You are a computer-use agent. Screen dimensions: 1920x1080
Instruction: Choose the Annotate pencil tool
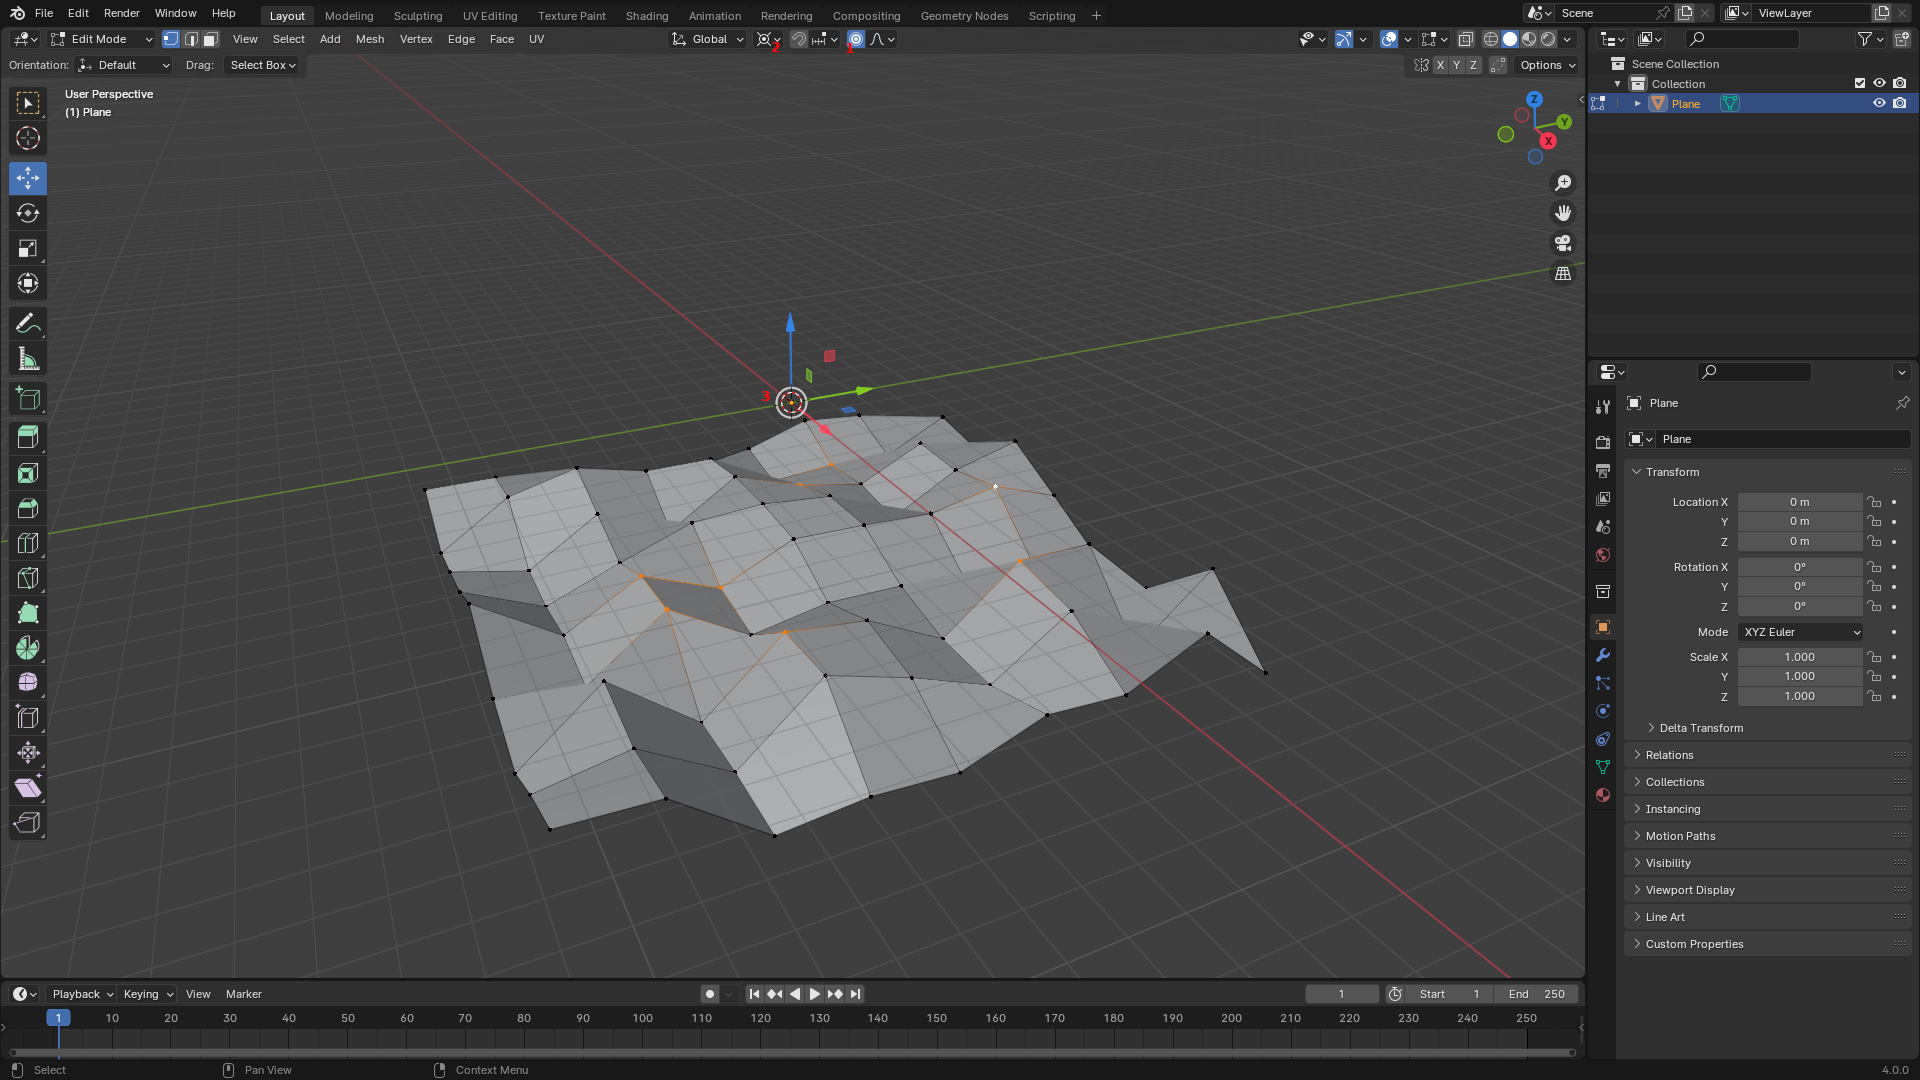tap(28, 324)
